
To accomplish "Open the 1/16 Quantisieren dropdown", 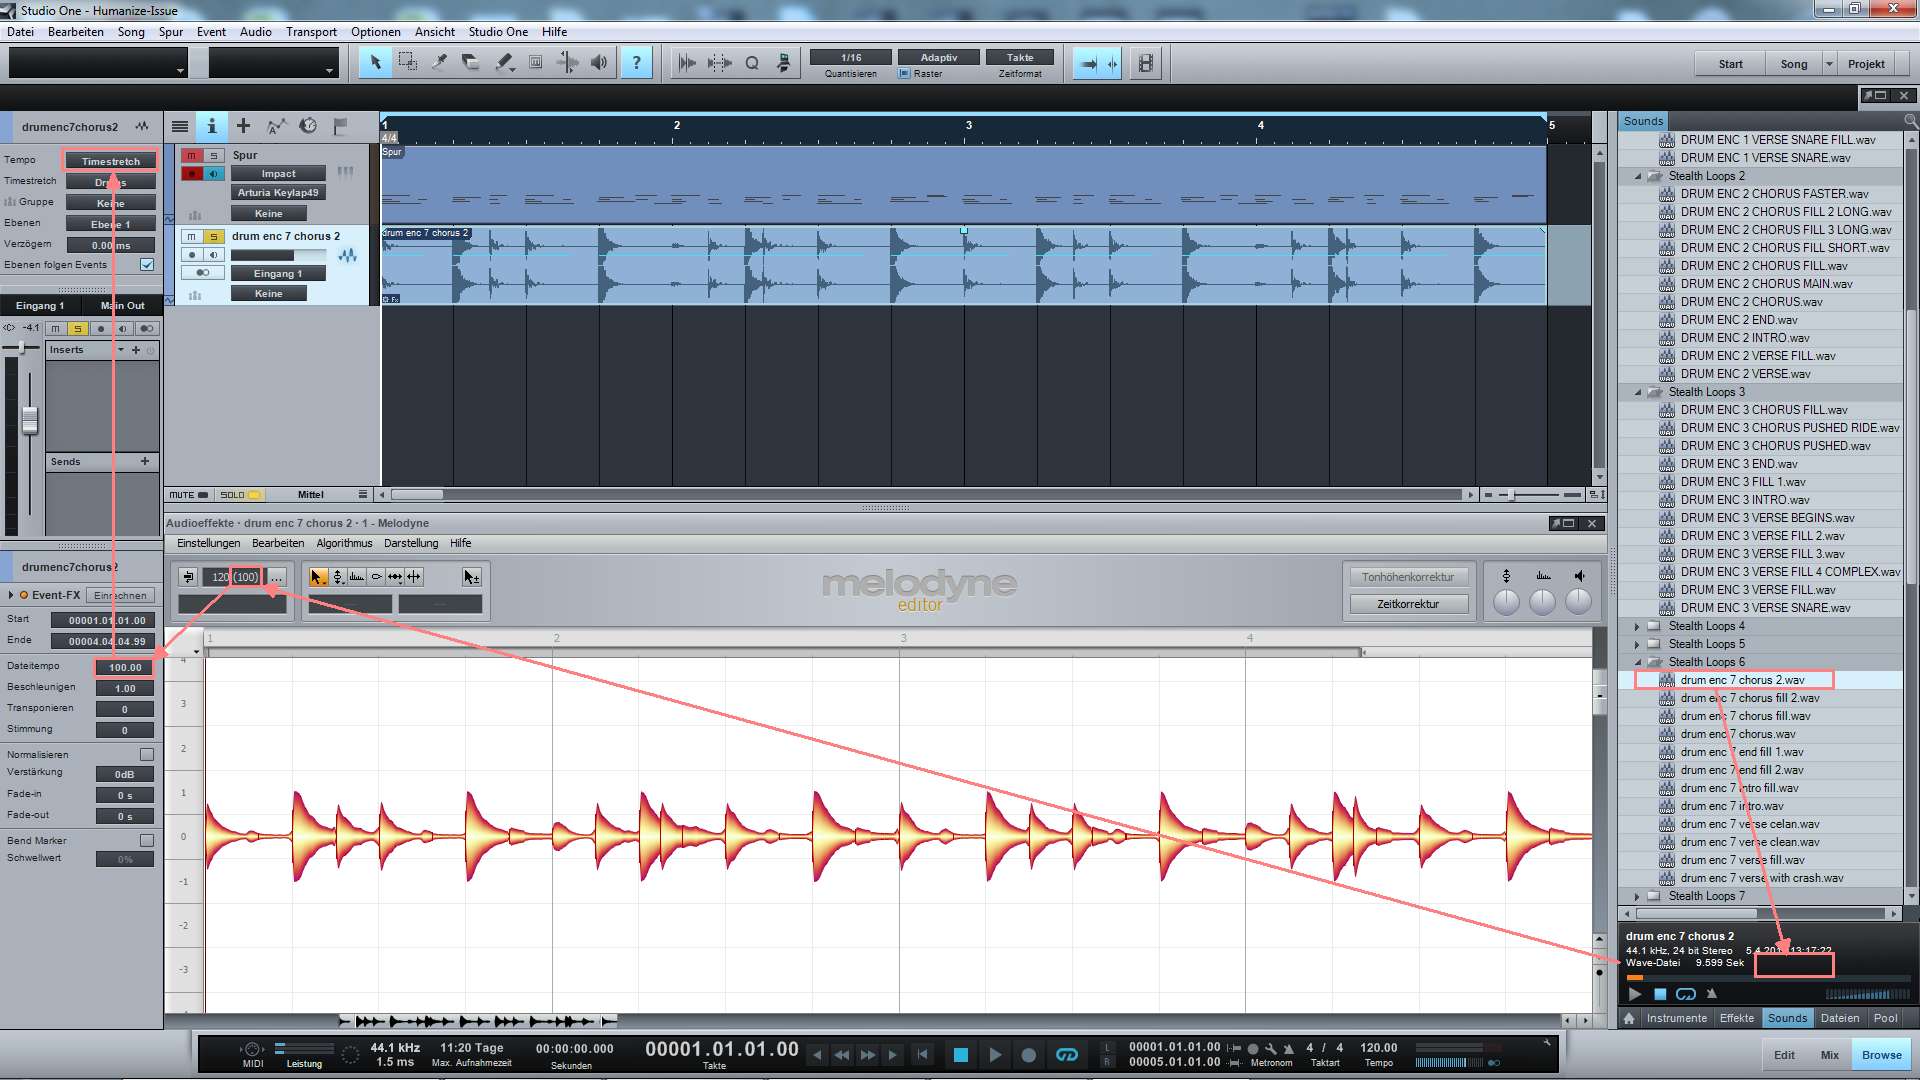I will point(851,58).
